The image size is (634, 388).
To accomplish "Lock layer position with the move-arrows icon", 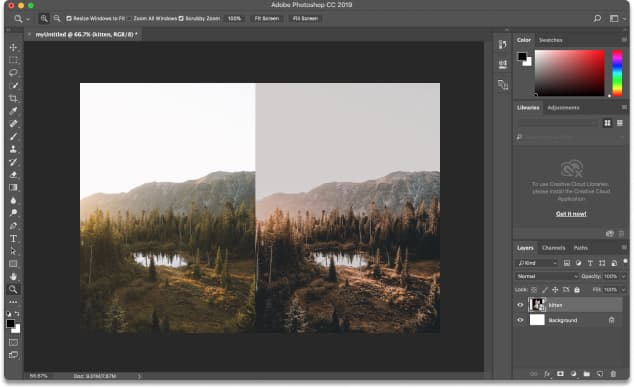I will pos(555,290).
